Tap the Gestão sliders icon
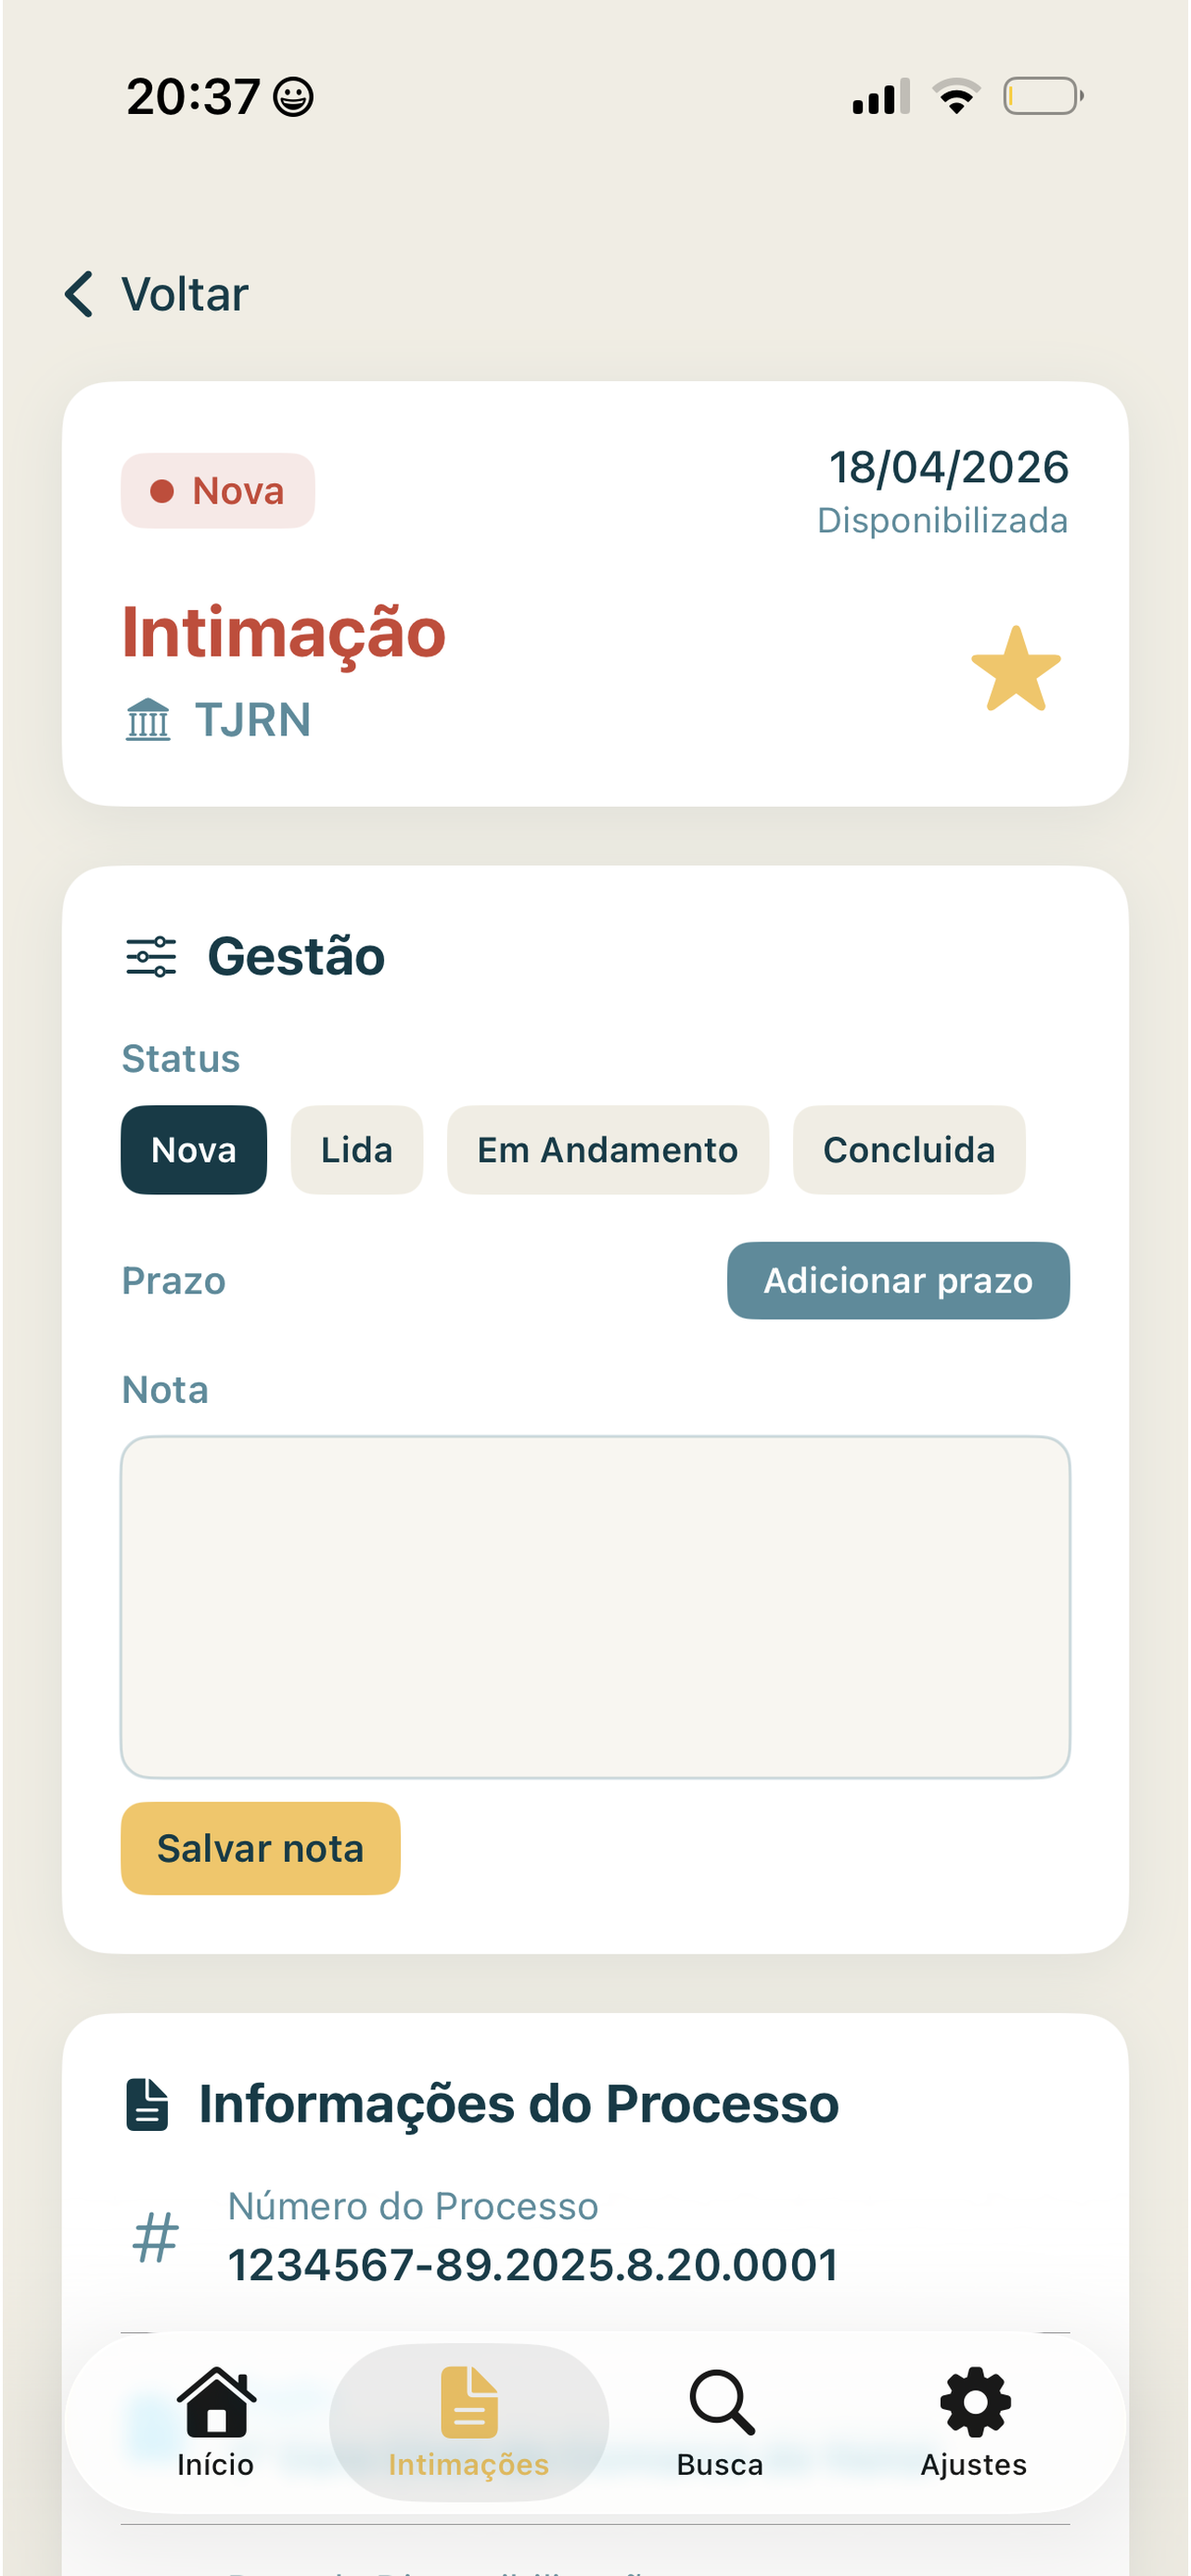Image resolution: width=1191 pixels, height=2576 pixels. pos(151,956)
